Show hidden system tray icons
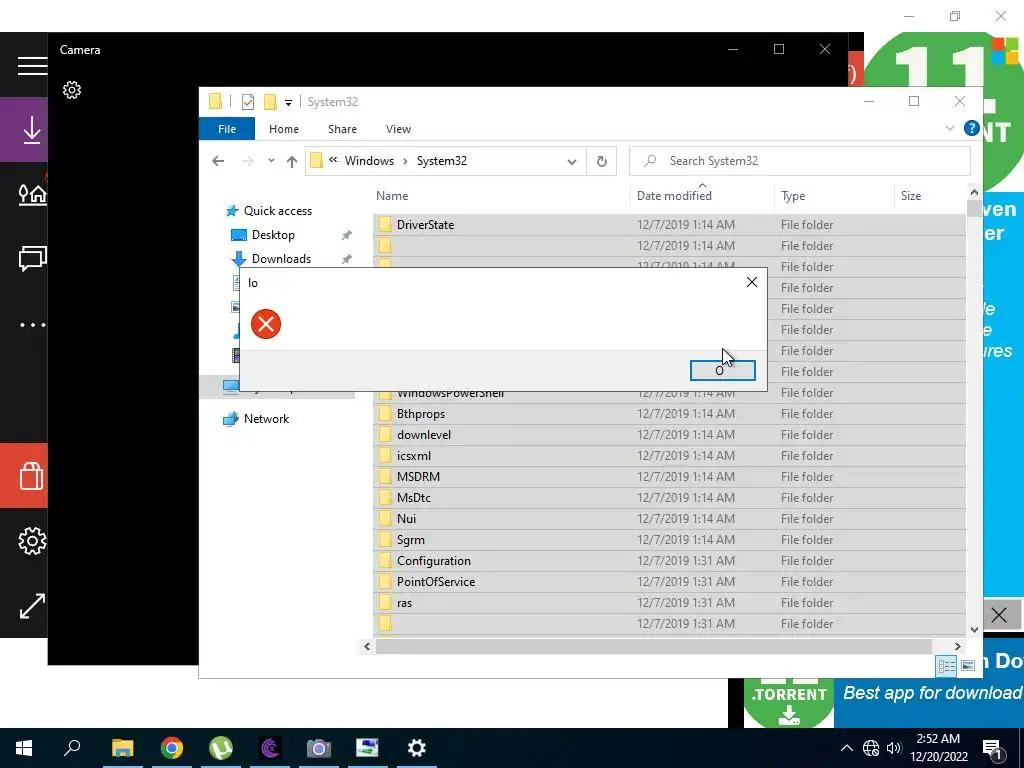The image size is (1024, 768). [846, 748]
